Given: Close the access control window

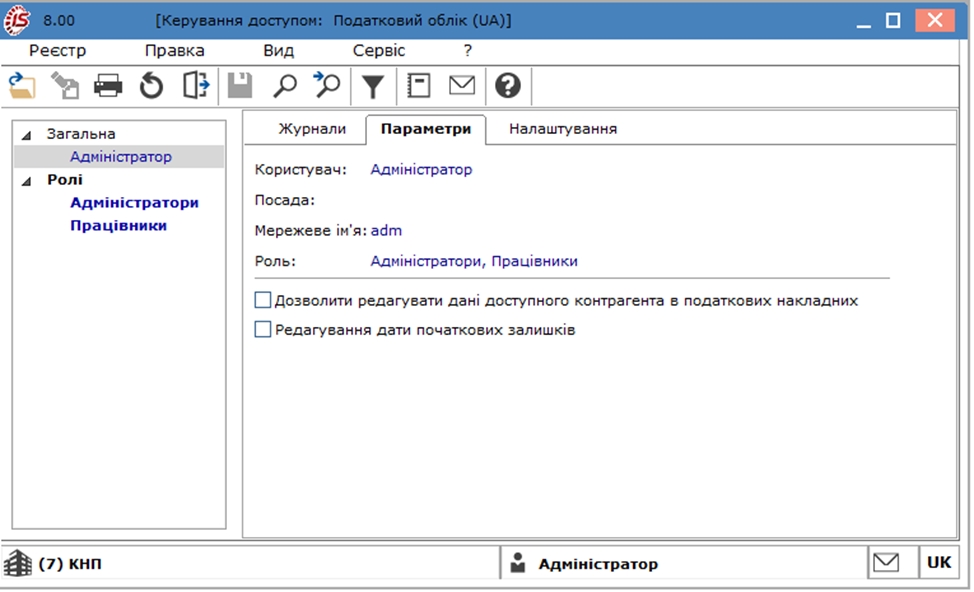Looking at the screenshot, I should [x=935, y=20].
